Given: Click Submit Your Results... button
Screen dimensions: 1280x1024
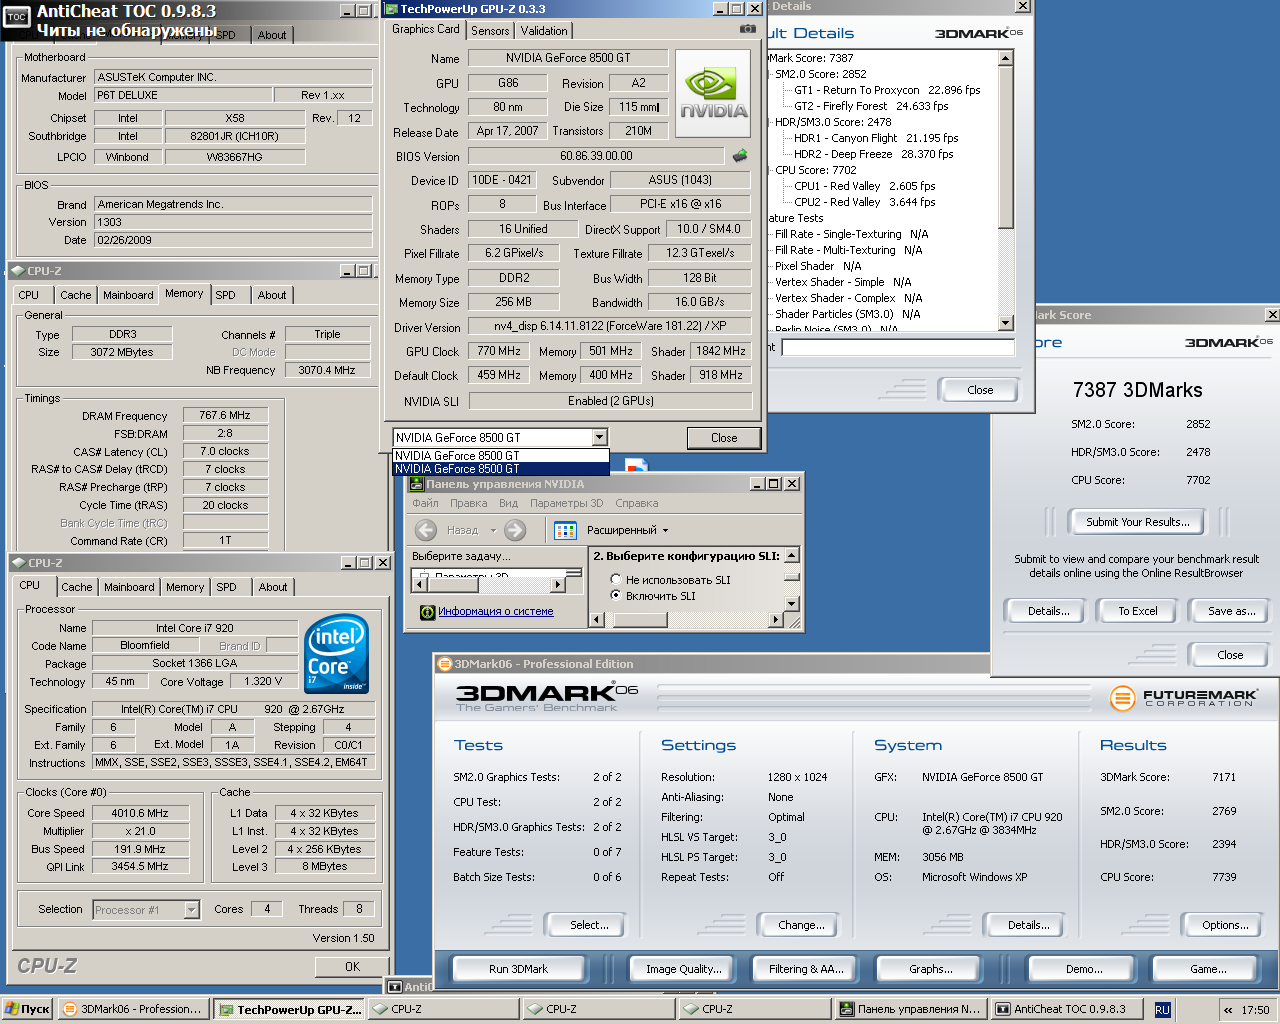Looking at the screenshot, I should click(1137, 522).
